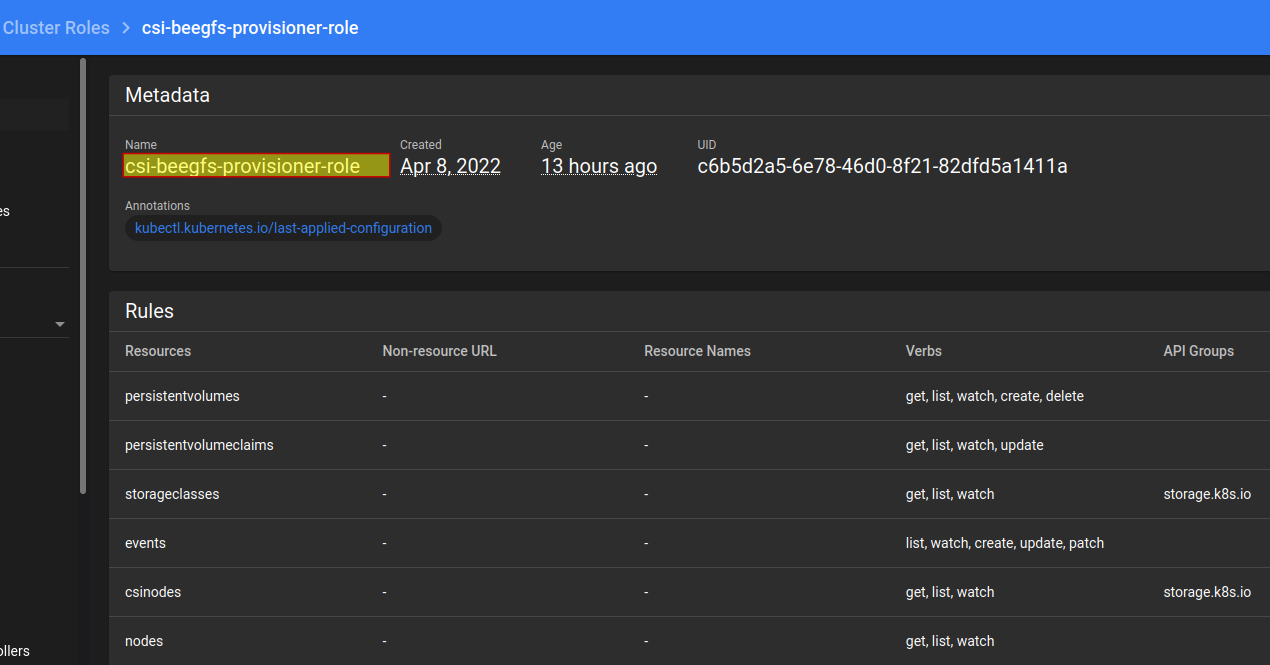Select the persistentvolumeclaims resource cell

pos(199,445)
